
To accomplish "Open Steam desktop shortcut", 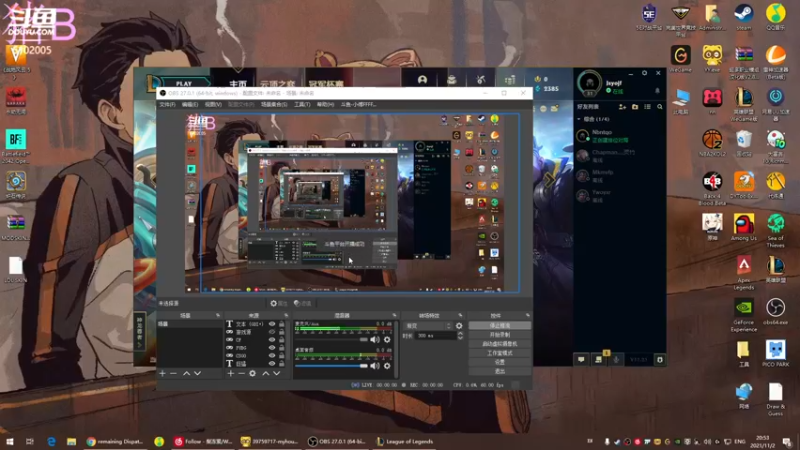I will click(x=744, y=16).
